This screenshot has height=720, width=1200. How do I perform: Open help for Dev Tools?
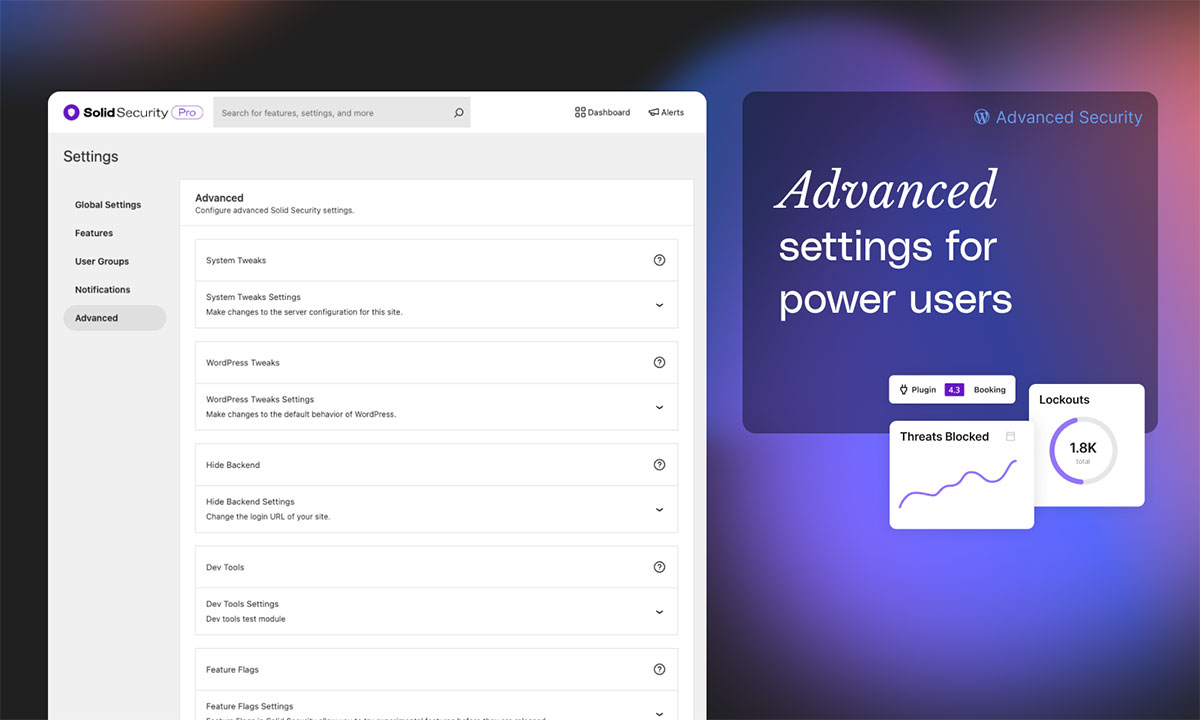pos(659,567)
